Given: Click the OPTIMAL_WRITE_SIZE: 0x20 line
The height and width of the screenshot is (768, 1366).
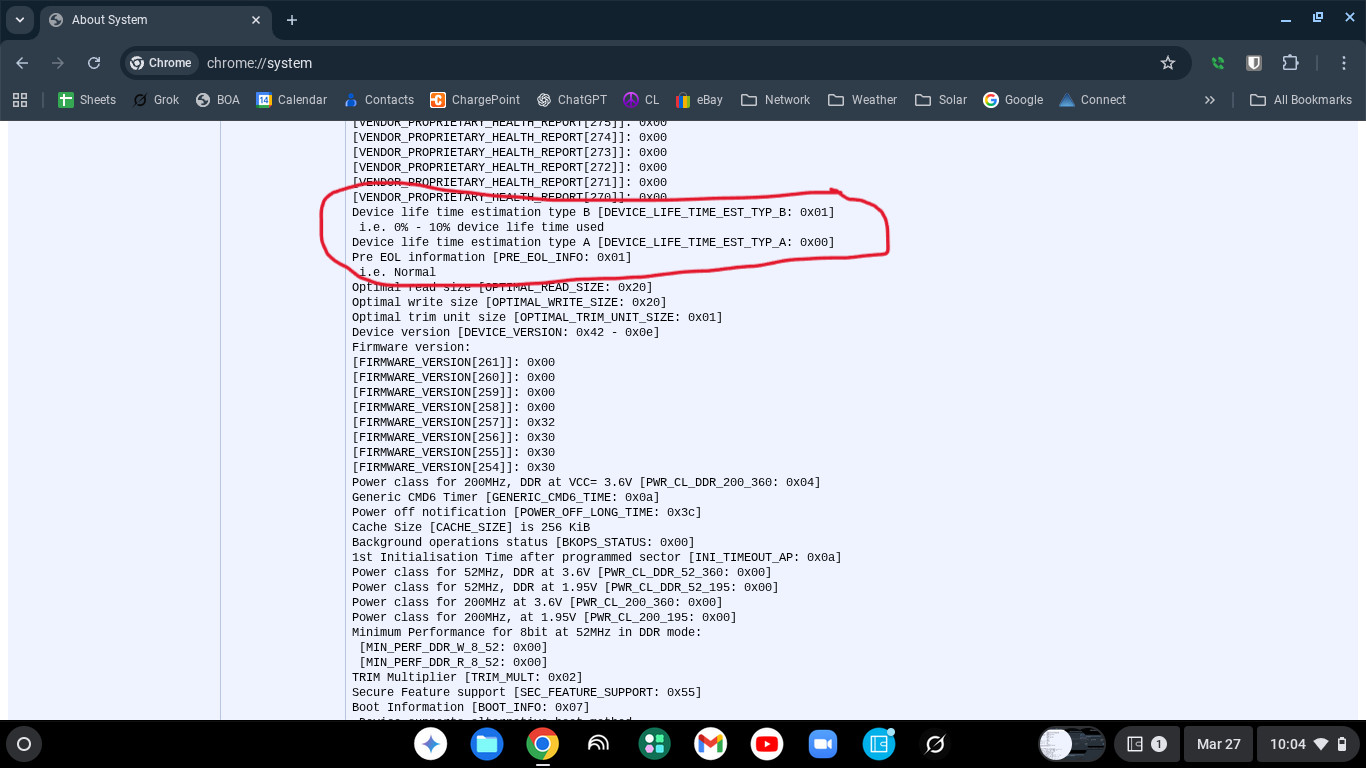Looking at the screenshot, I should coord(509,302).
